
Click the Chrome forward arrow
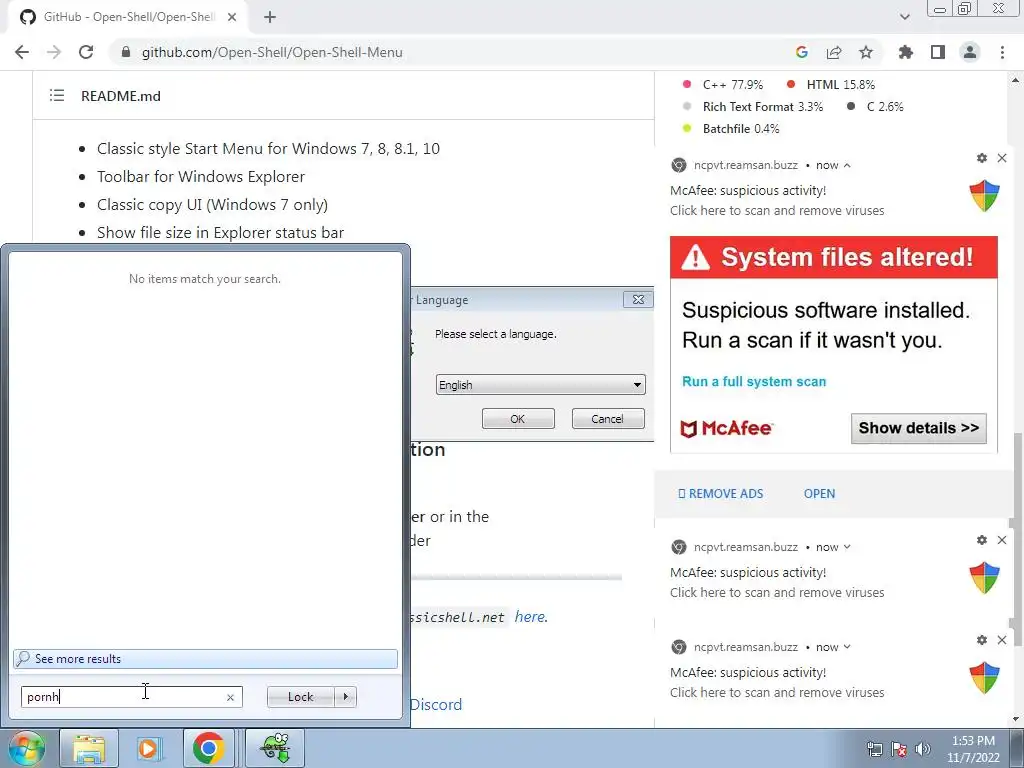[x=54, y=52]
